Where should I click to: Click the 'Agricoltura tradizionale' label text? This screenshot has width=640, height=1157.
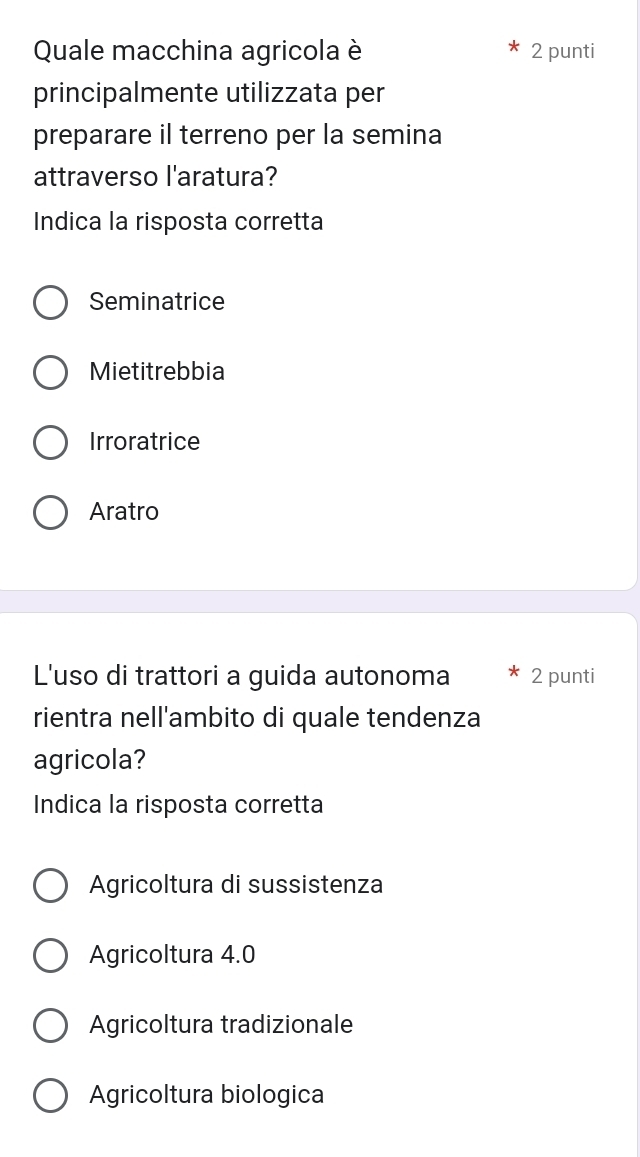(221, 1025)
